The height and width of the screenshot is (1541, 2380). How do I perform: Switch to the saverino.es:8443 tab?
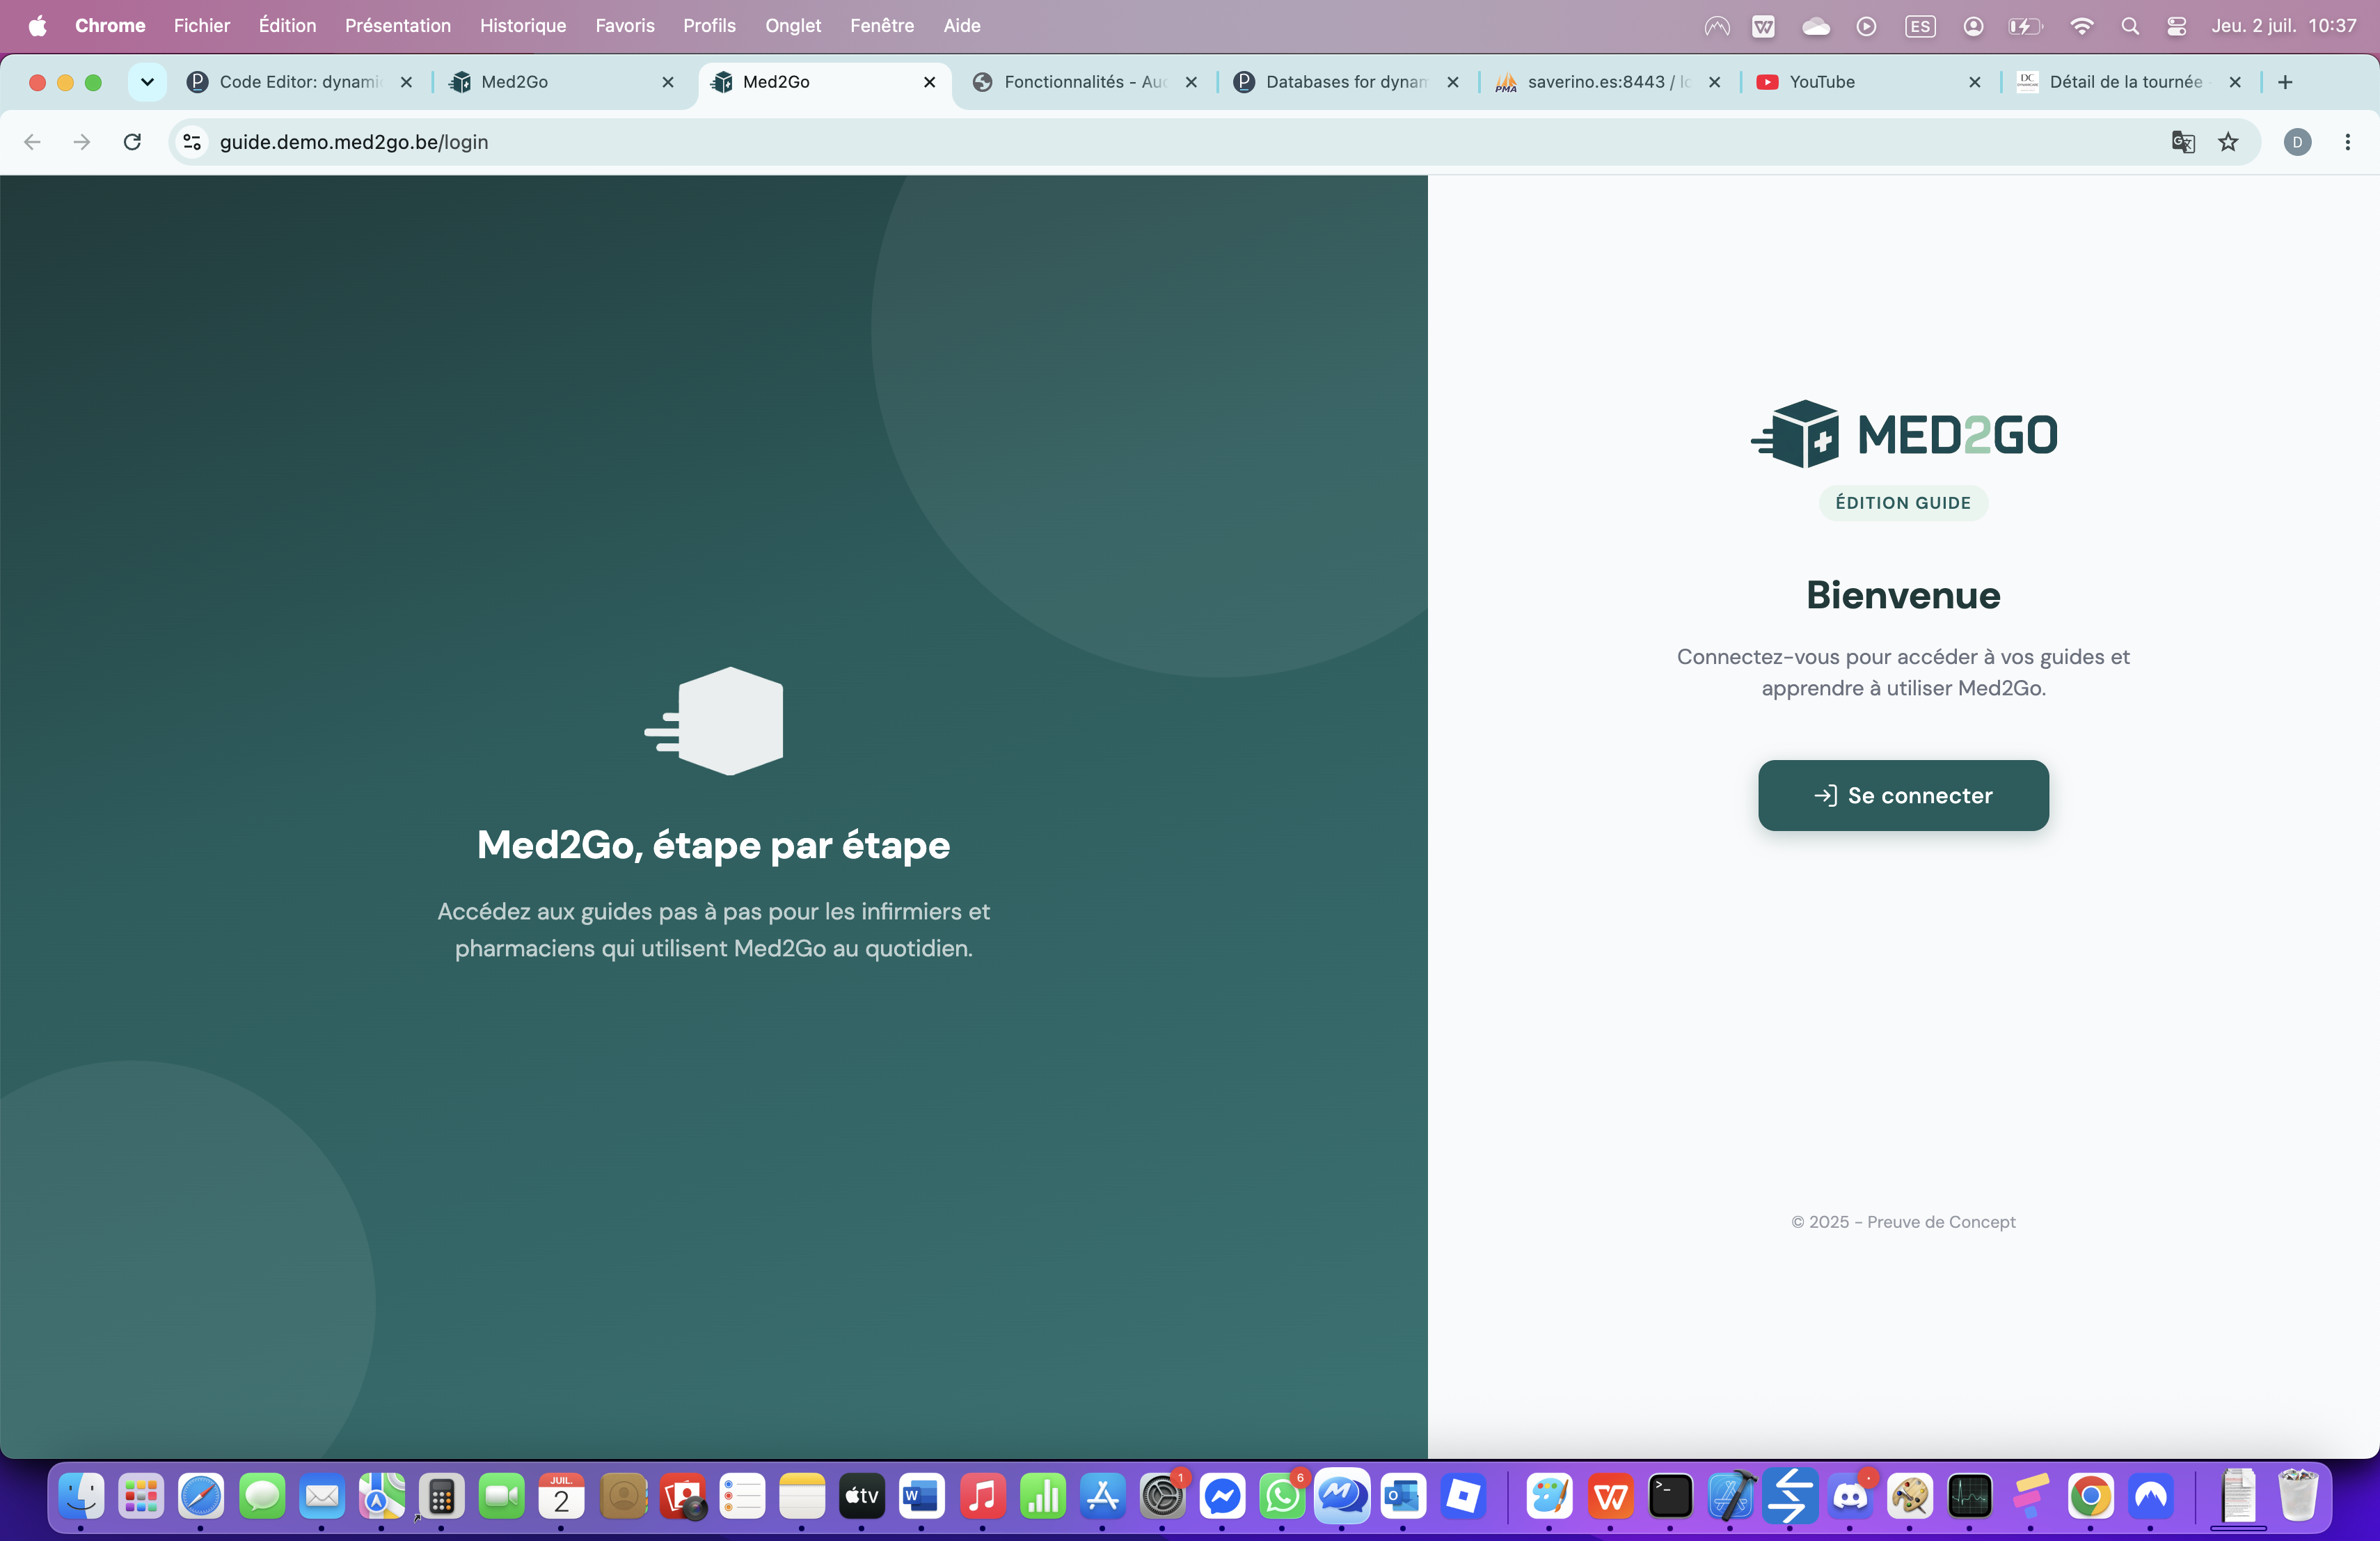click(1609, 82)
